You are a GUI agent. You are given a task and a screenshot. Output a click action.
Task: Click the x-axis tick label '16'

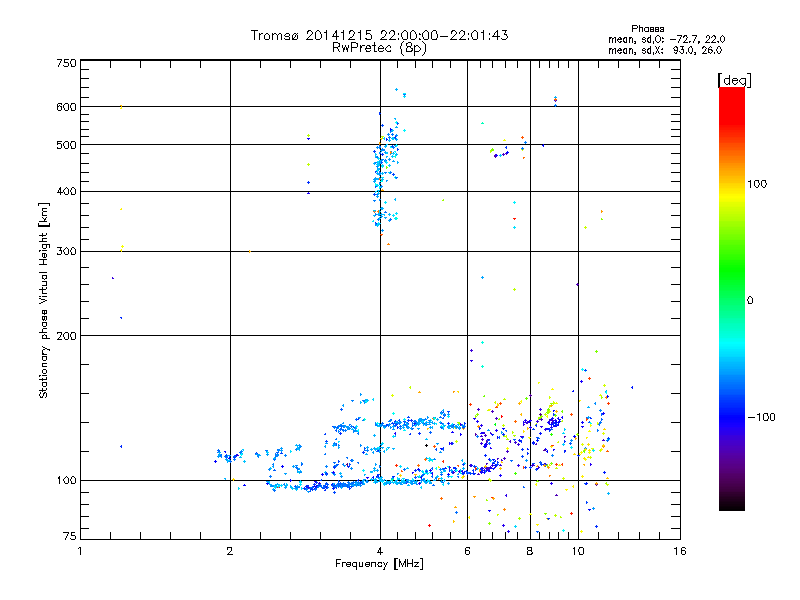click(x=680, y=551)
